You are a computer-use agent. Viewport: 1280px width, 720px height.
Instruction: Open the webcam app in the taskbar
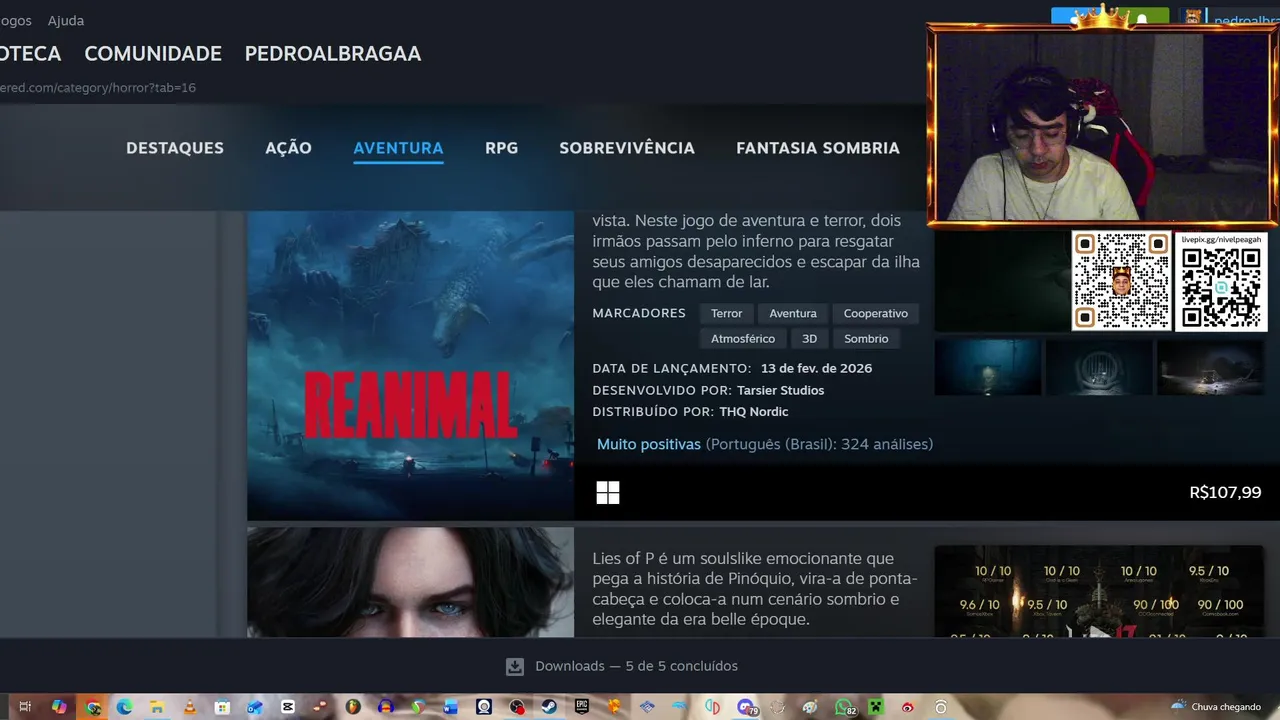pyautogui.click(x=484, y=707)
